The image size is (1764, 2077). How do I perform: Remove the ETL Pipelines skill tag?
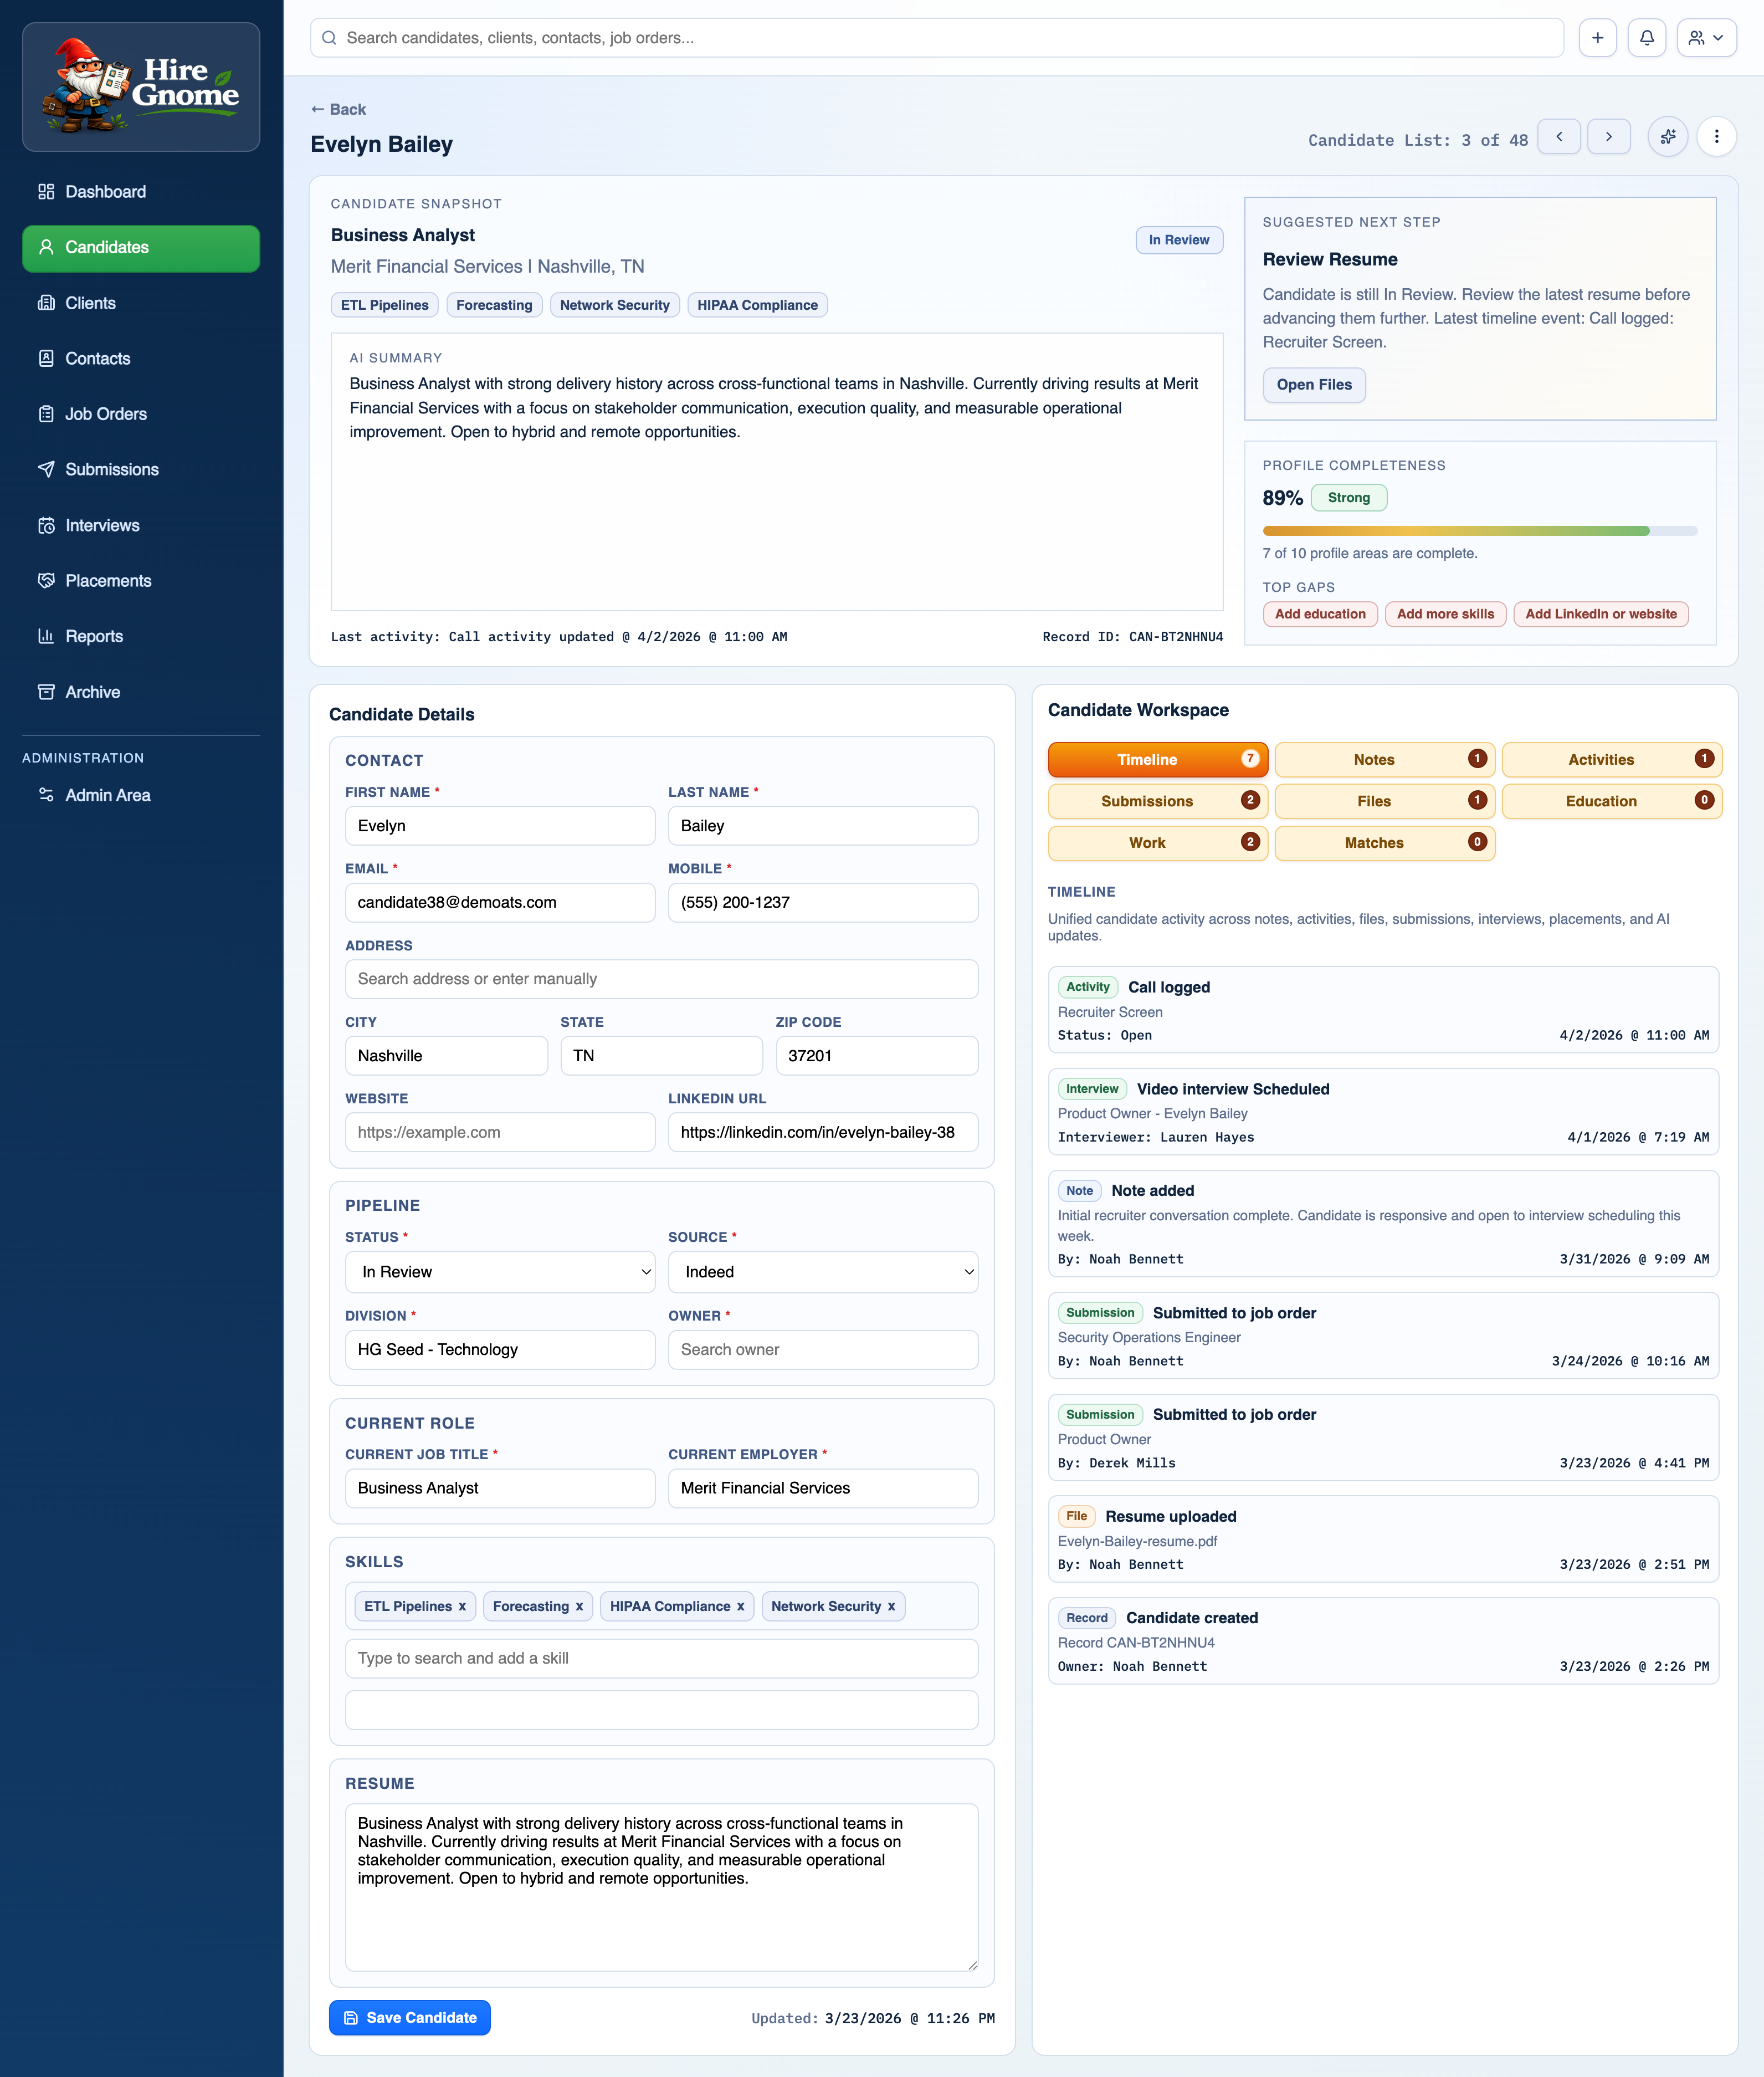tap(462, 1606)
